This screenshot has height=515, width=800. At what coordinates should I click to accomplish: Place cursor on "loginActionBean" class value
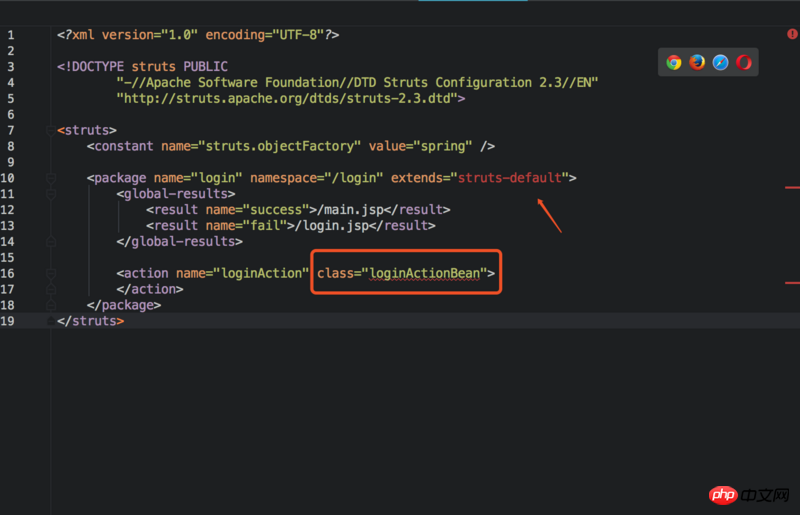(424, 274)
